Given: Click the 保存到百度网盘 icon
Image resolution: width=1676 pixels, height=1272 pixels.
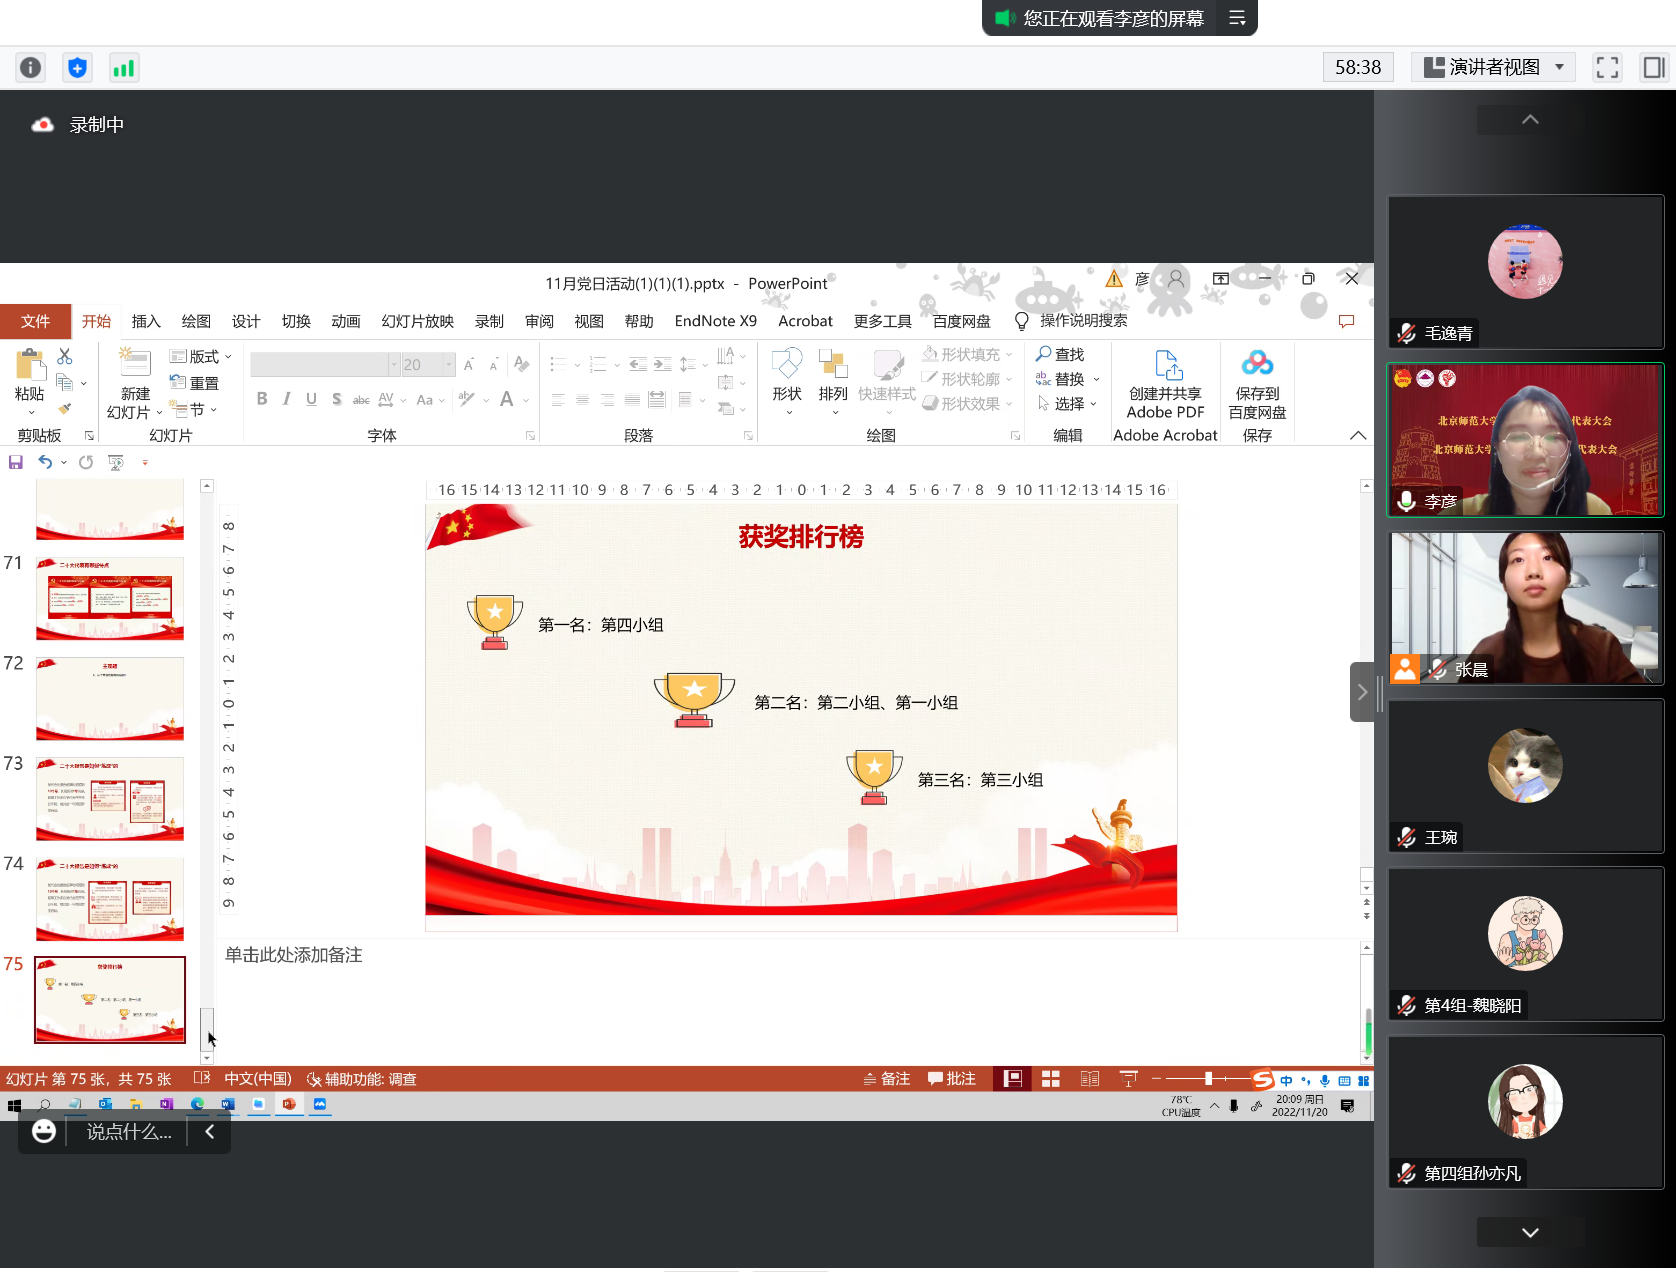Looking at the screenshot, I should pos(1257,385).
